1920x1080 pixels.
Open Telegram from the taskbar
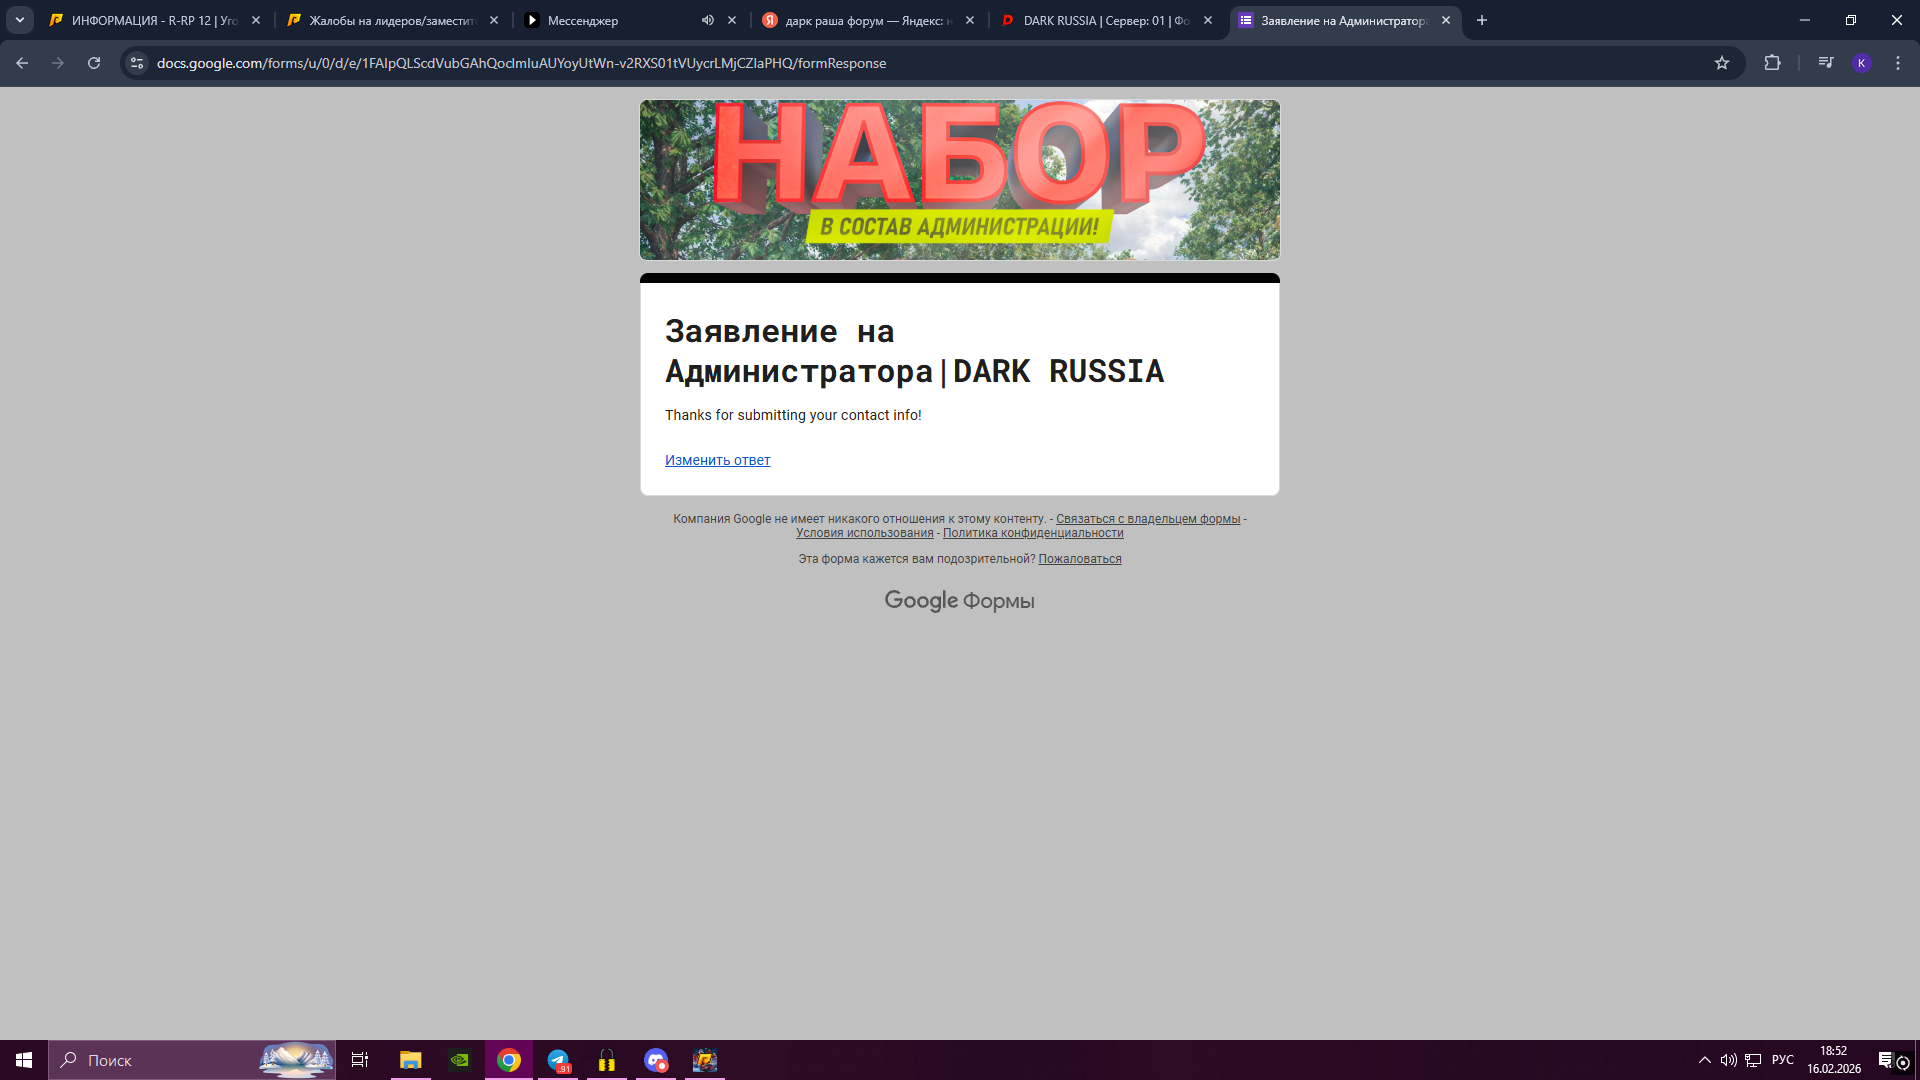coord(558,1060)
